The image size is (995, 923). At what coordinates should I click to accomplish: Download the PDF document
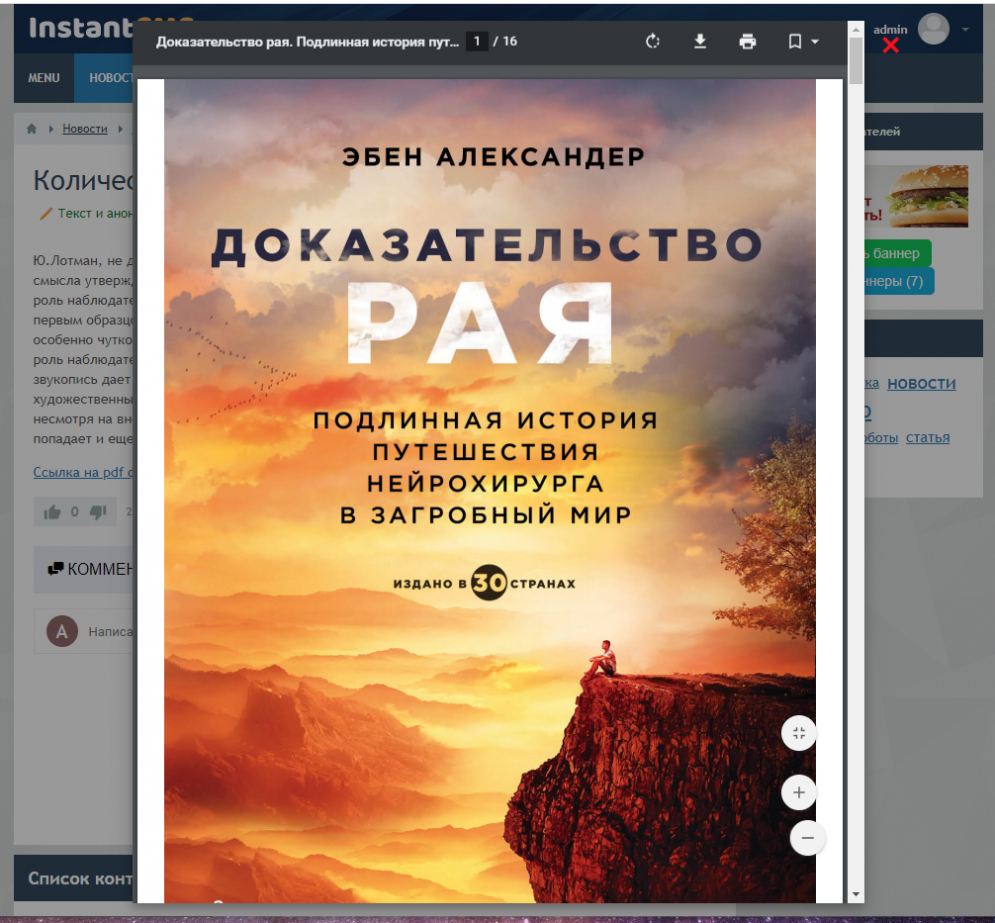[x=700, y=42]
